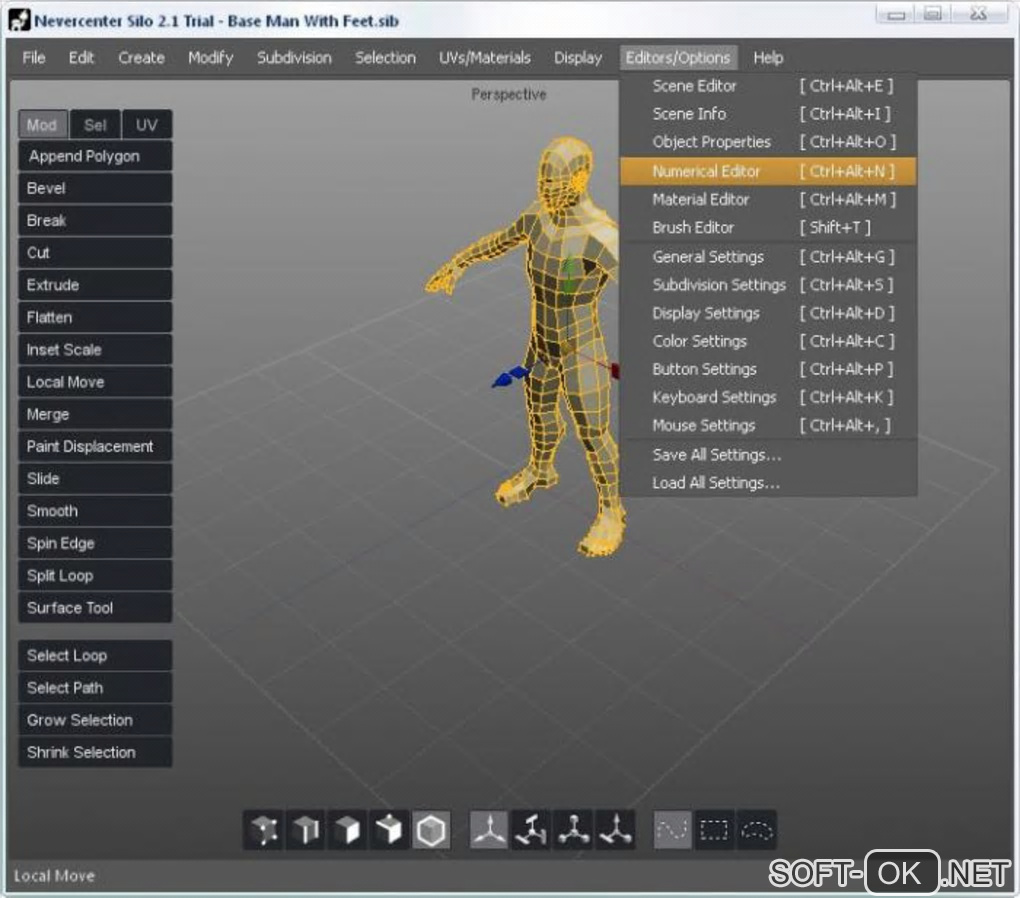Switch to the Sel tab
This screenshot has height=898, width=1020.
[x=95, y=125]
